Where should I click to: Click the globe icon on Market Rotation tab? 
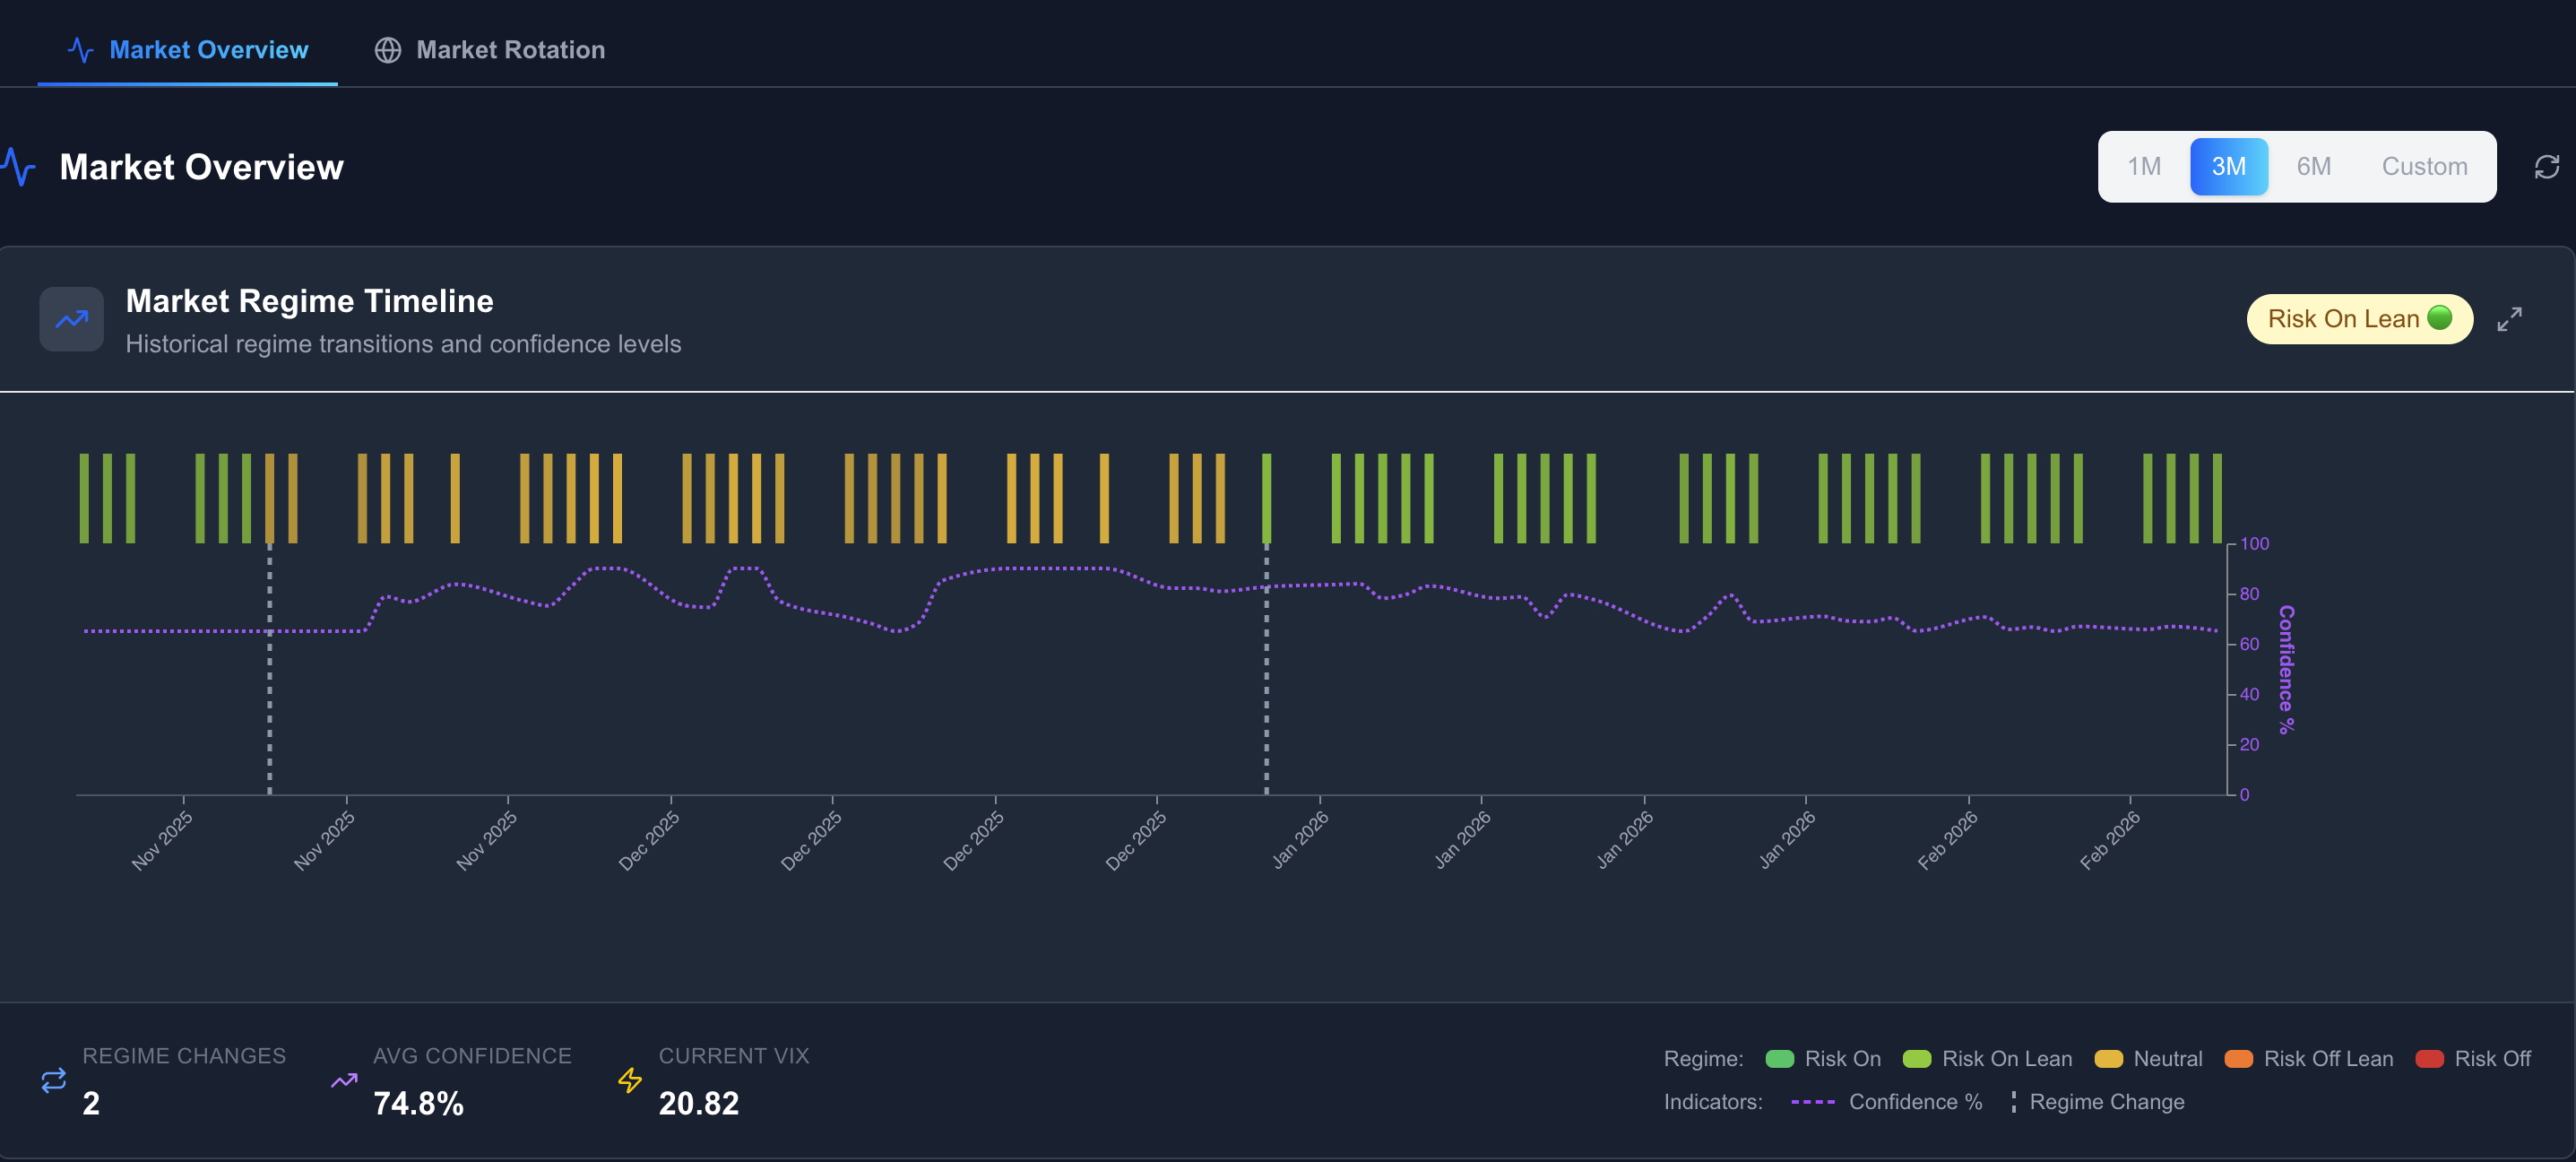pyautogui.click(x=388, y=50)
